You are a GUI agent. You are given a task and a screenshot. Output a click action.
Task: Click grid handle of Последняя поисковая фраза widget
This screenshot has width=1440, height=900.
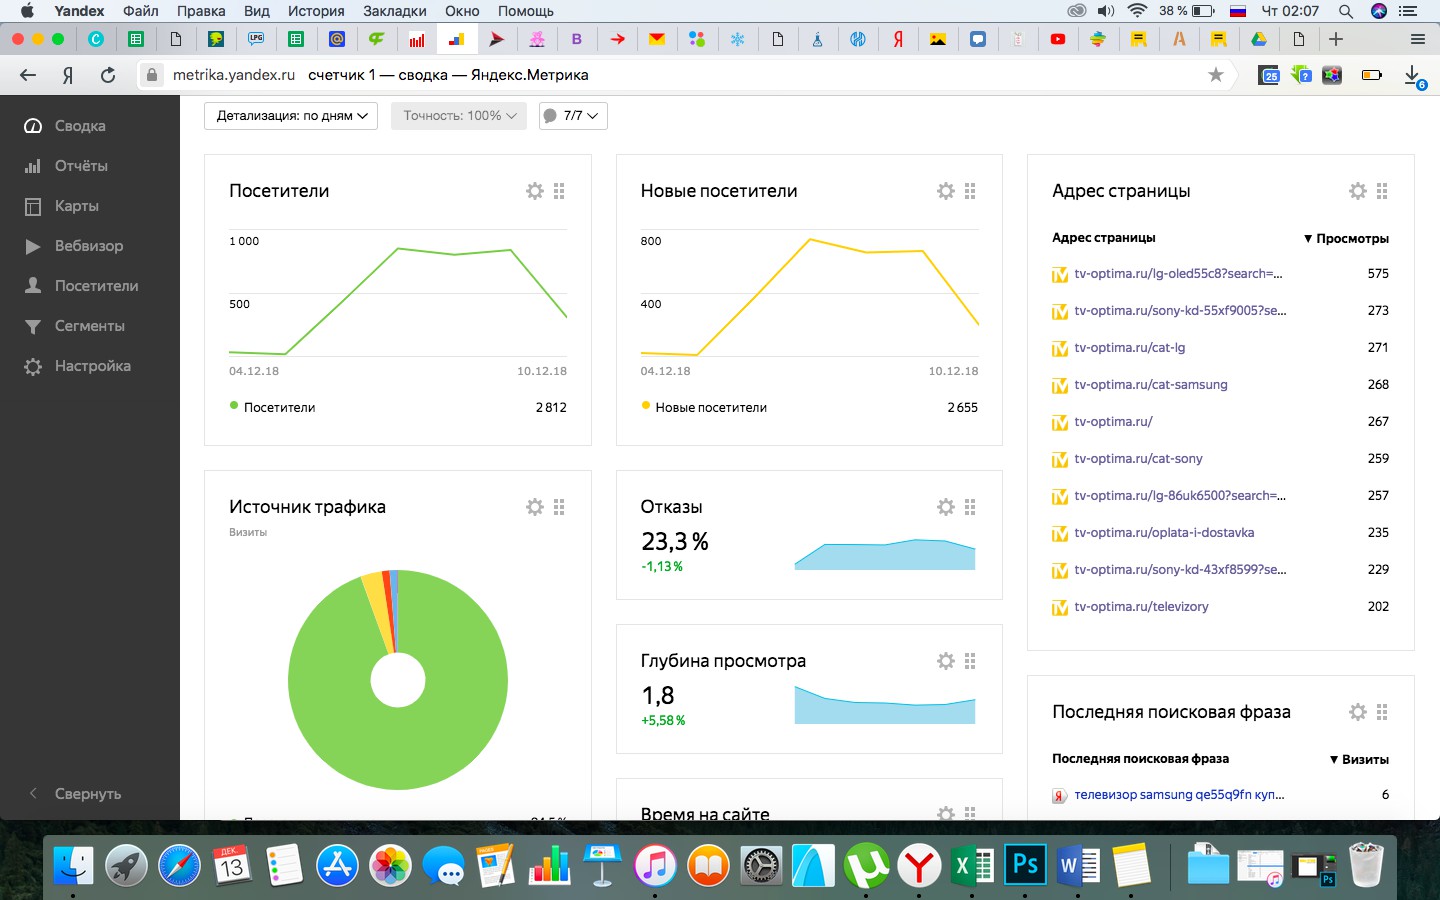1382,712
